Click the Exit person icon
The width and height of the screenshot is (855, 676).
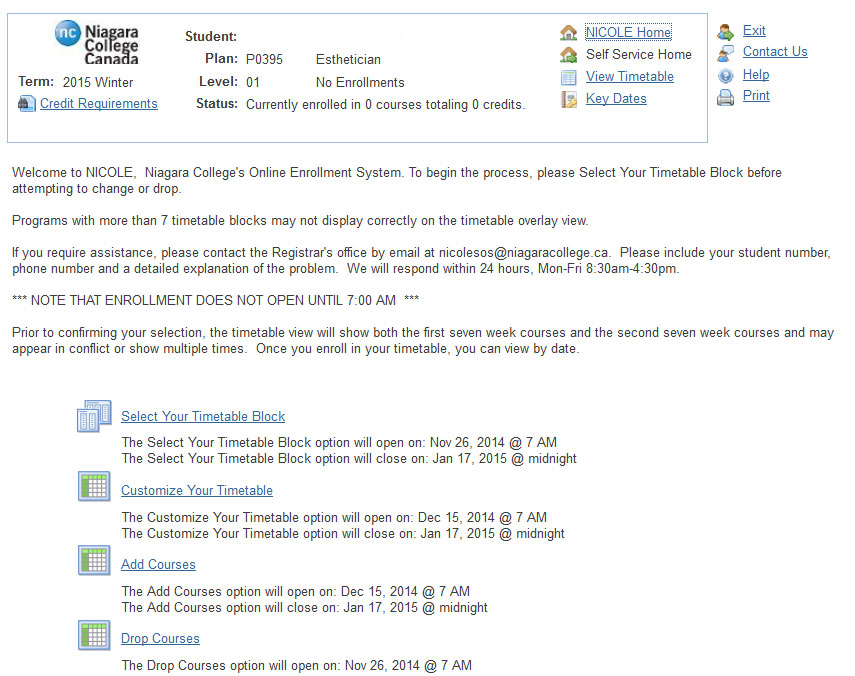726,32
